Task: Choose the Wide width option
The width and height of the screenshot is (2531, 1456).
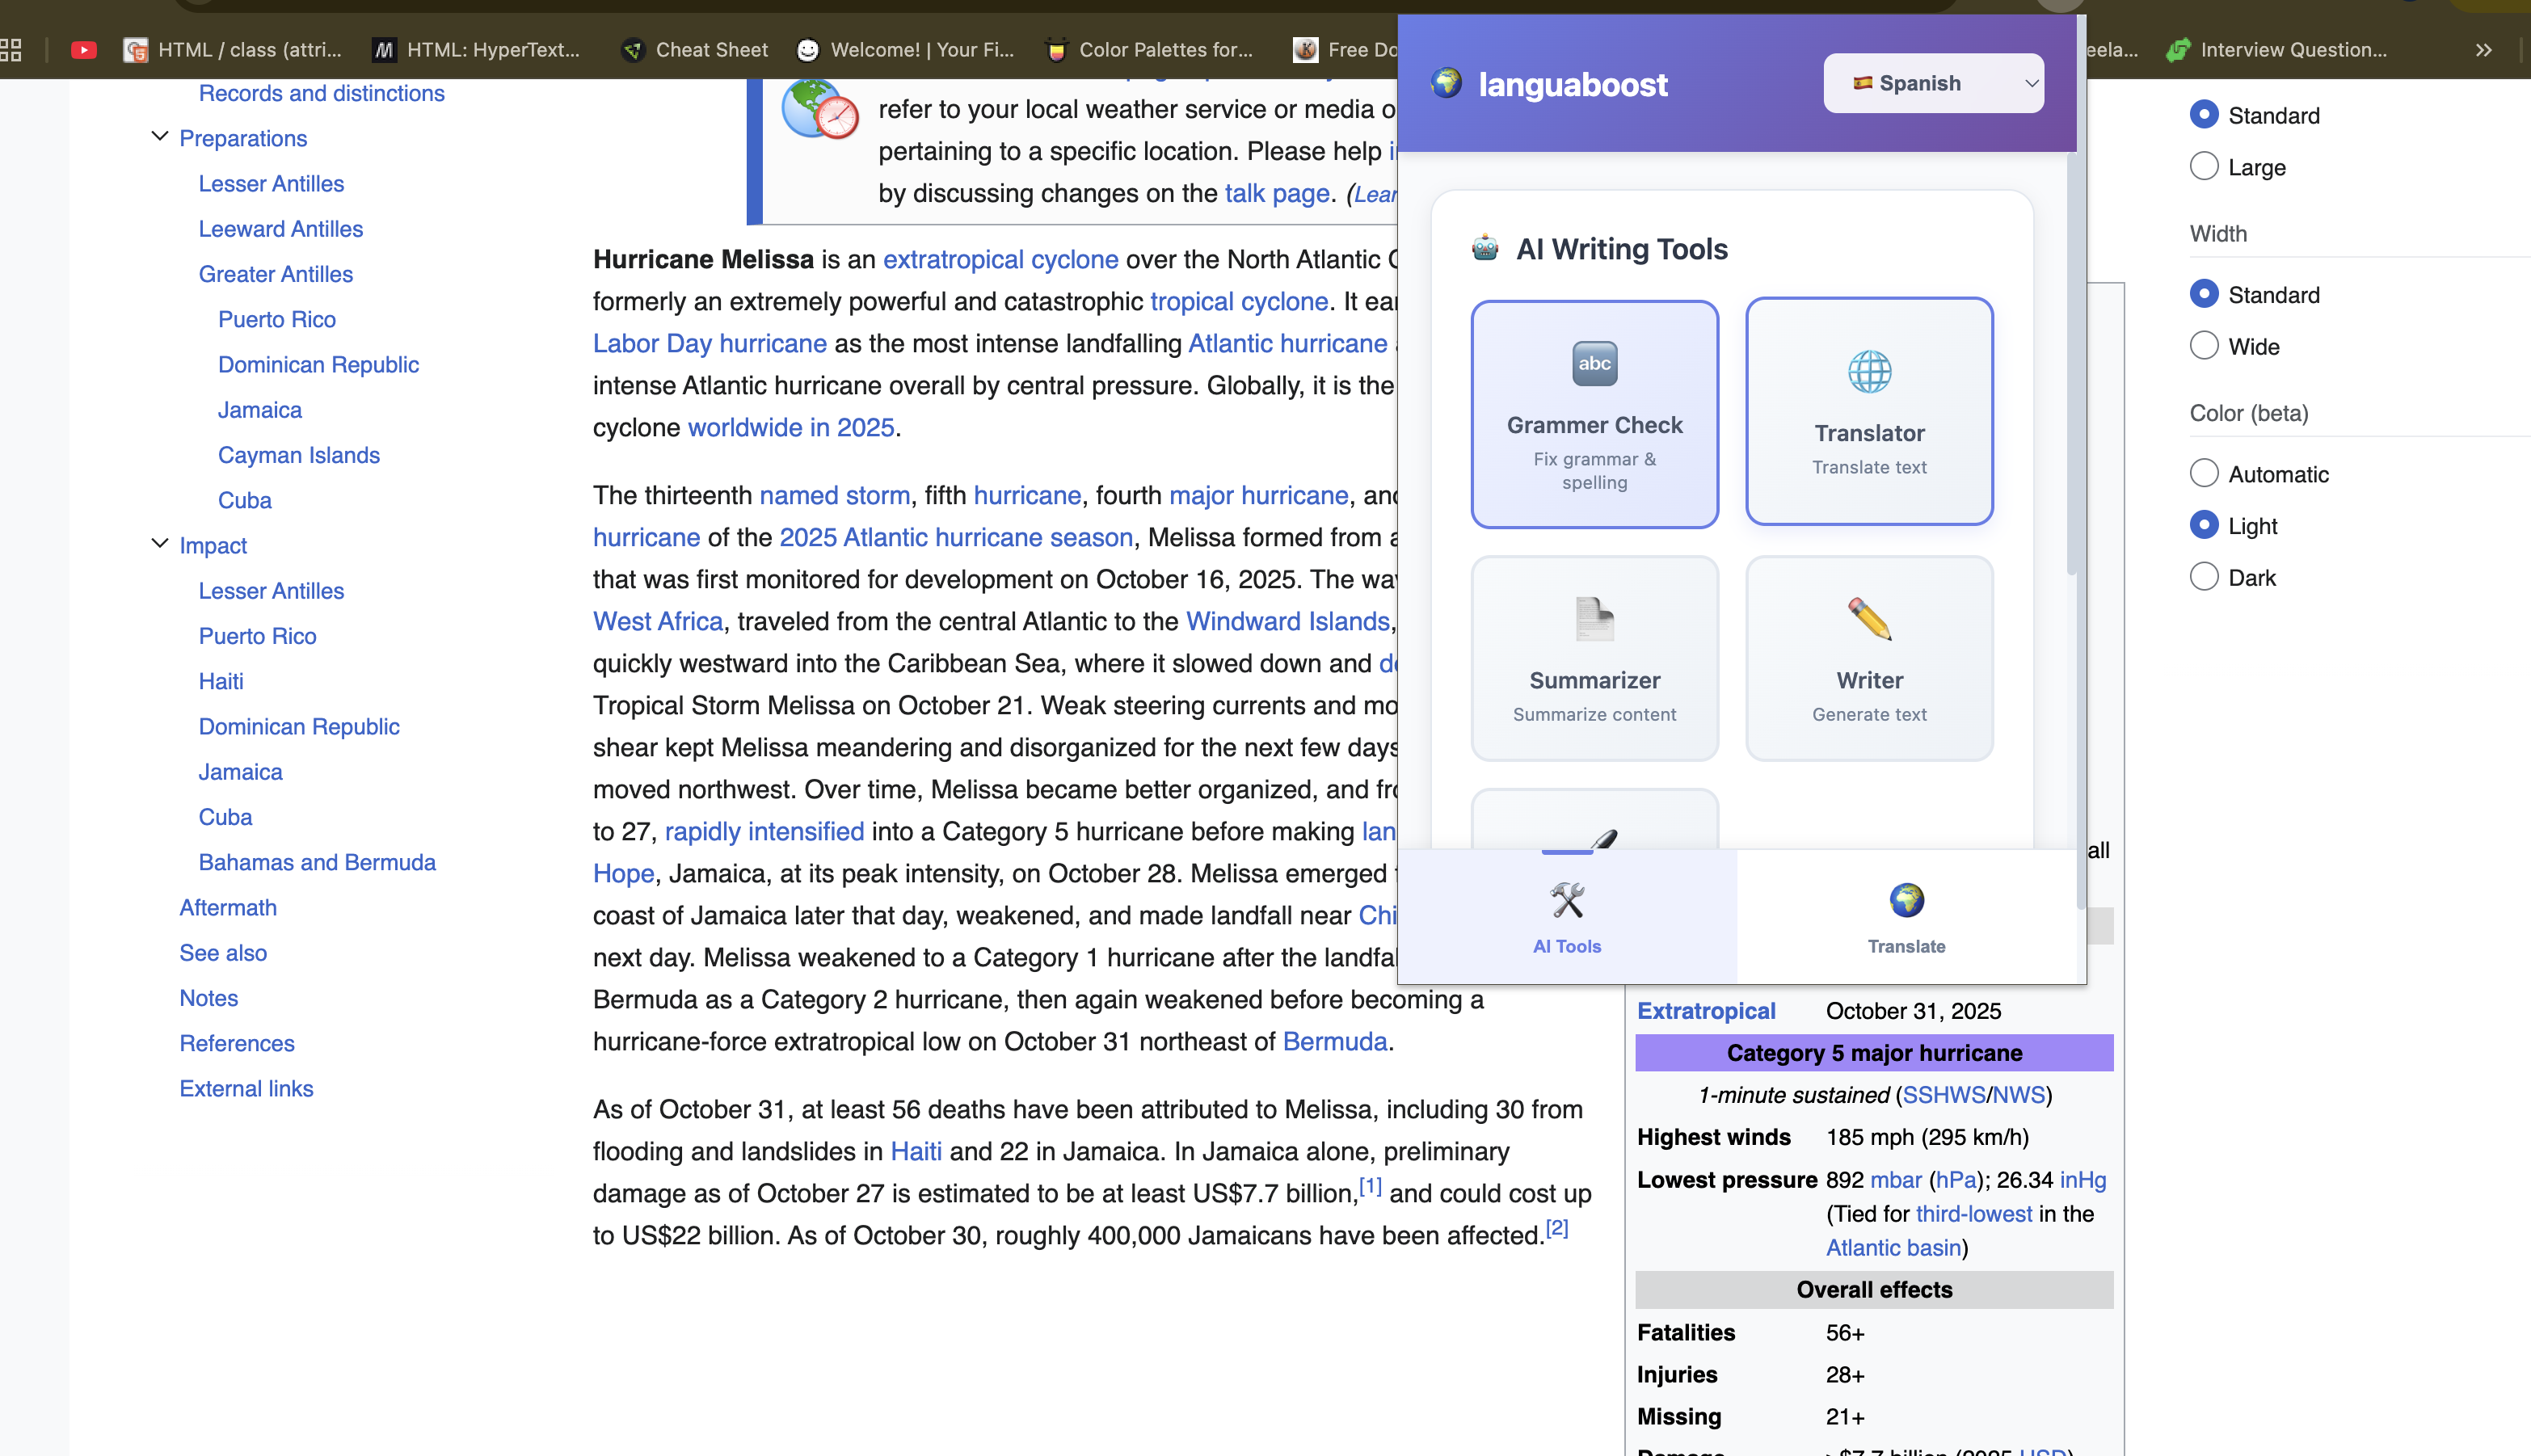Action: pyautogui.click(x=2203, y=346)
